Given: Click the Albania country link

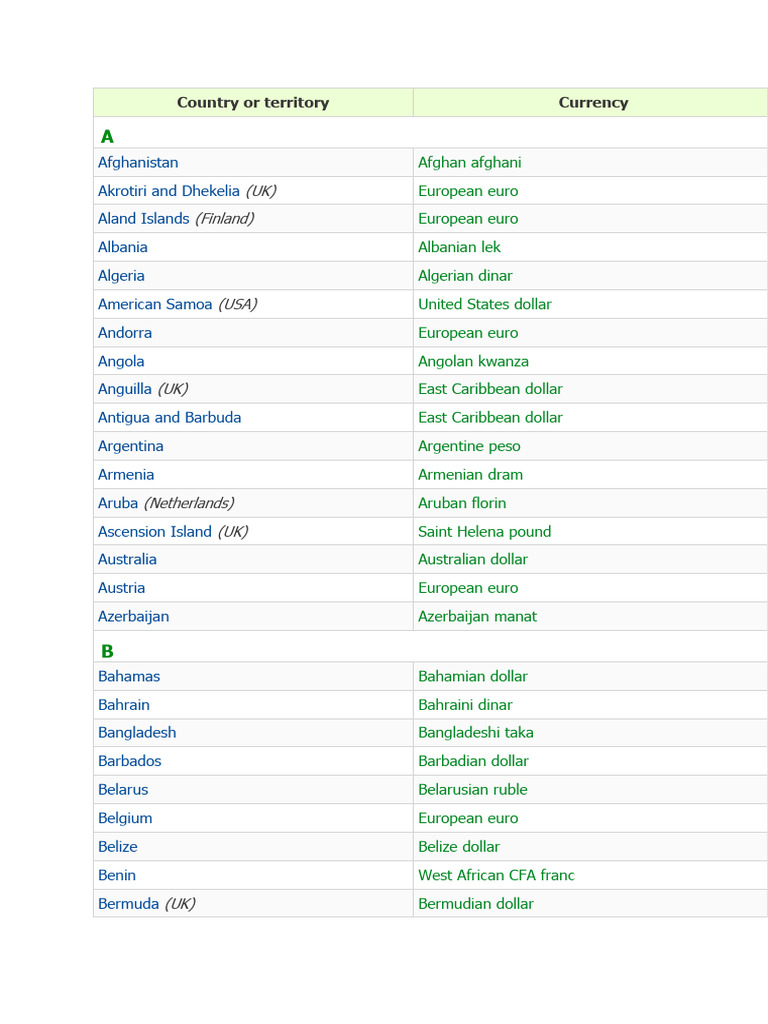Looking at the screenshot, I should click(123, 248).
